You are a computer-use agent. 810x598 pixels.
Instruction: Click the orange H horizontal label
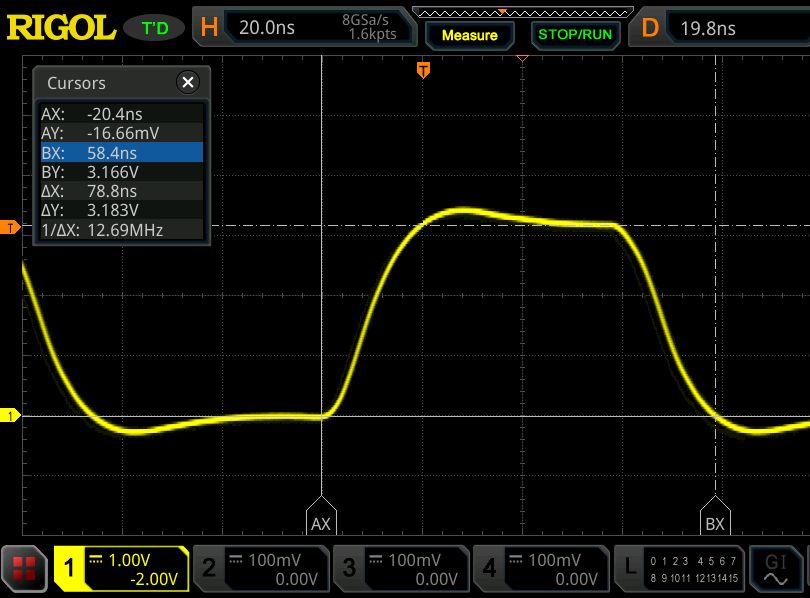(x=209, y=27)
